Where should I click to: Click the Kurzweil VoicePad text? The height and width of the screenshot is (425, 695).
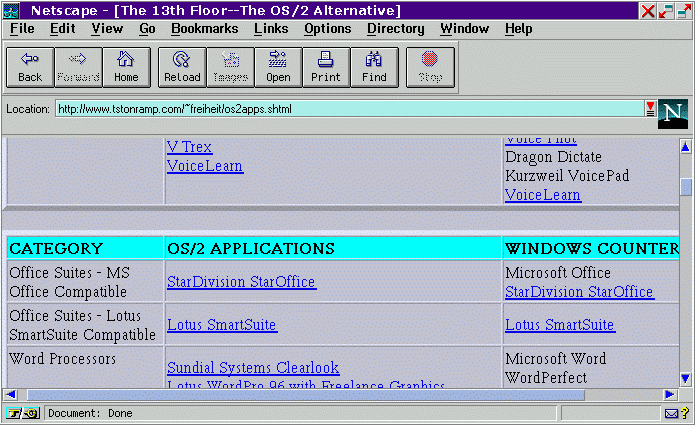567,176
